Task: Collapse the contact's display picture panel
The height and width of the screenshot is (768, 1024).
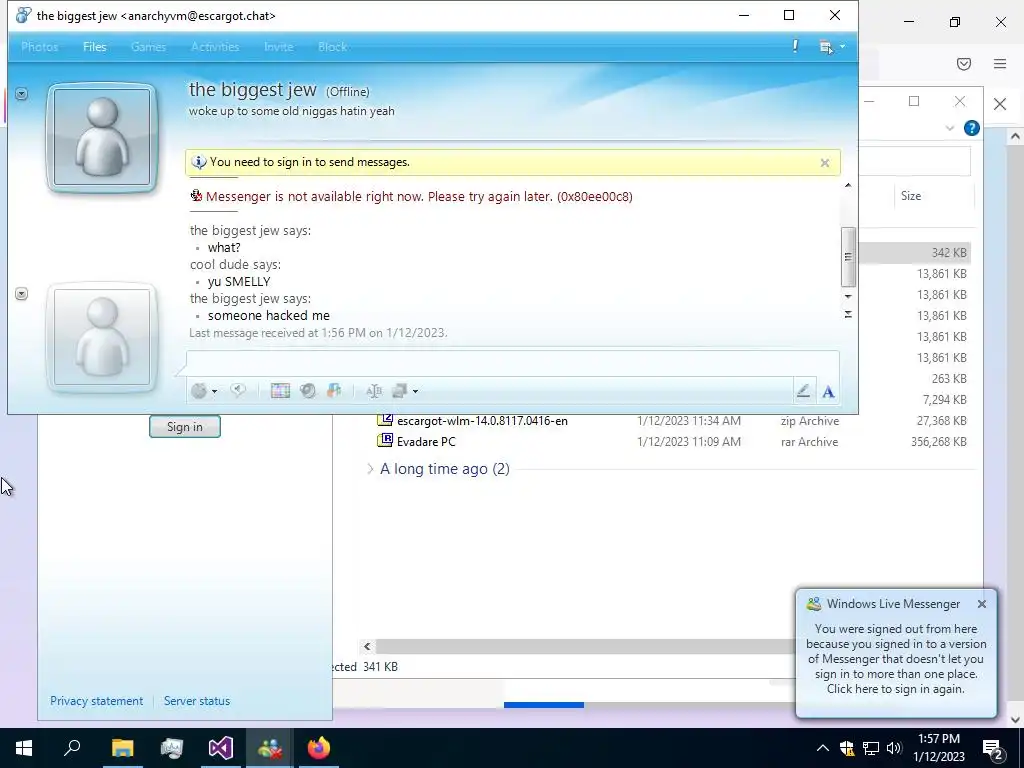Action: (22, 94)
